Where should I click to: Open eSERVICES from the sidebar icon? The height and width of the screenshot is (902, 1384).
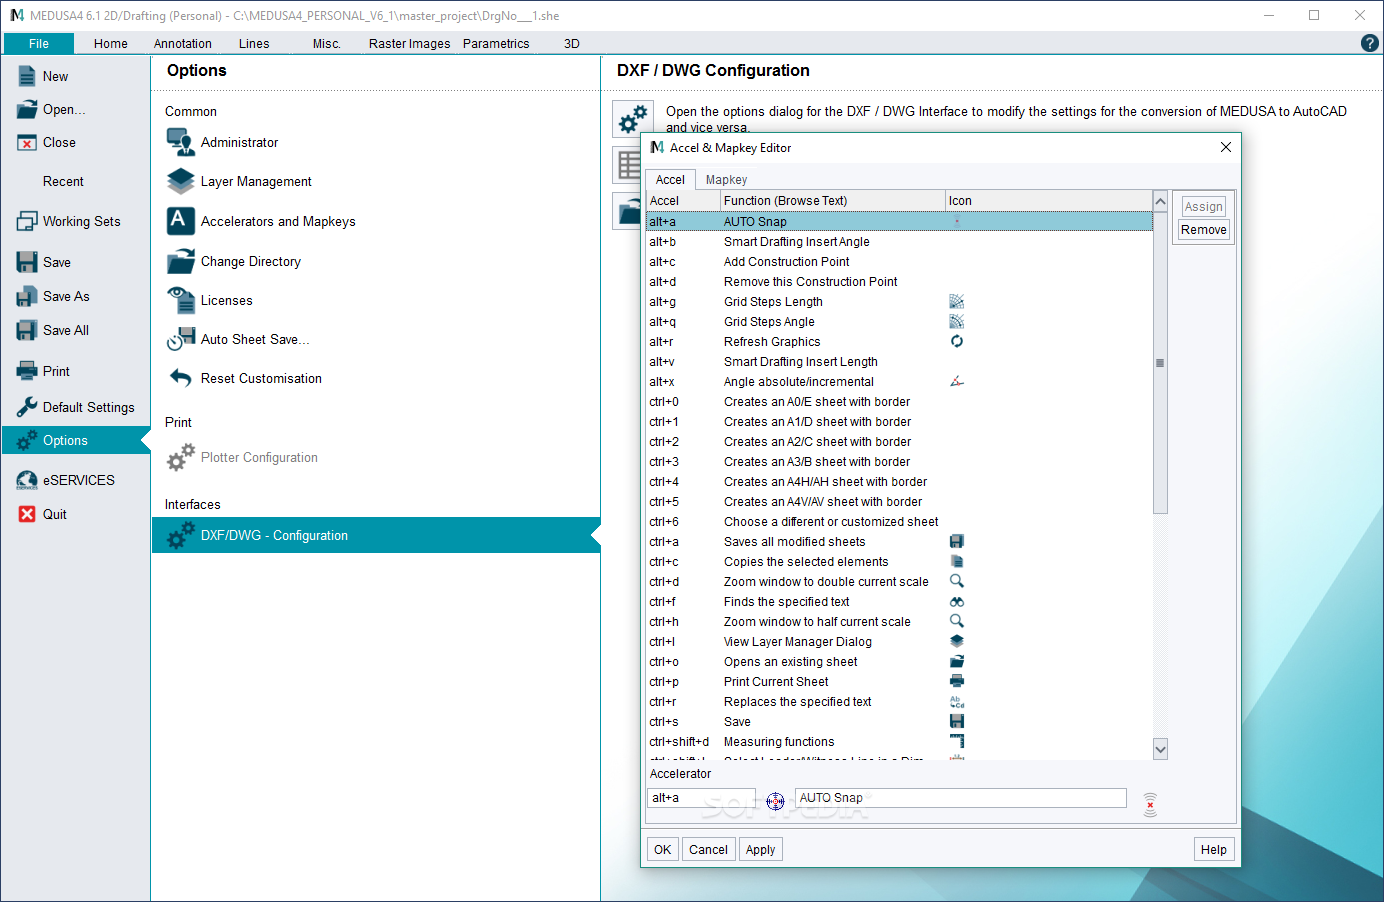coord(27,481)
